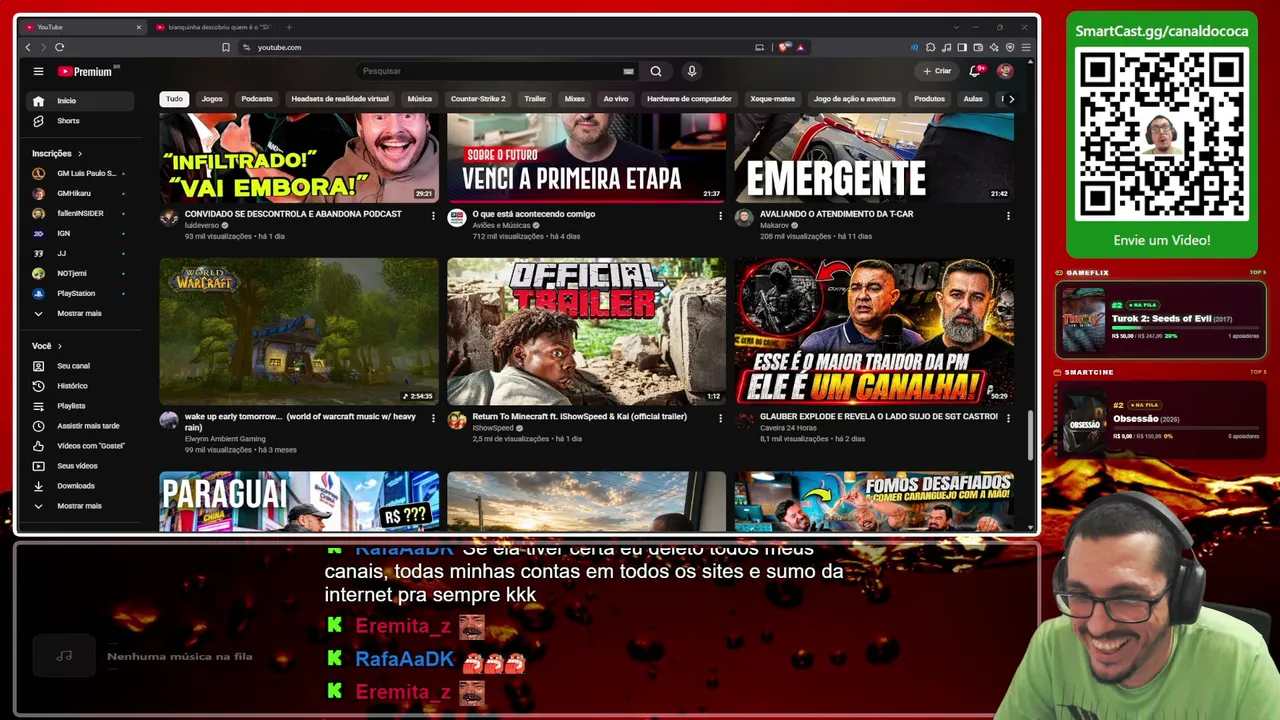Click the search magnifier button
This screenshot has width=1280, height=720.
[x=656, y=71]
